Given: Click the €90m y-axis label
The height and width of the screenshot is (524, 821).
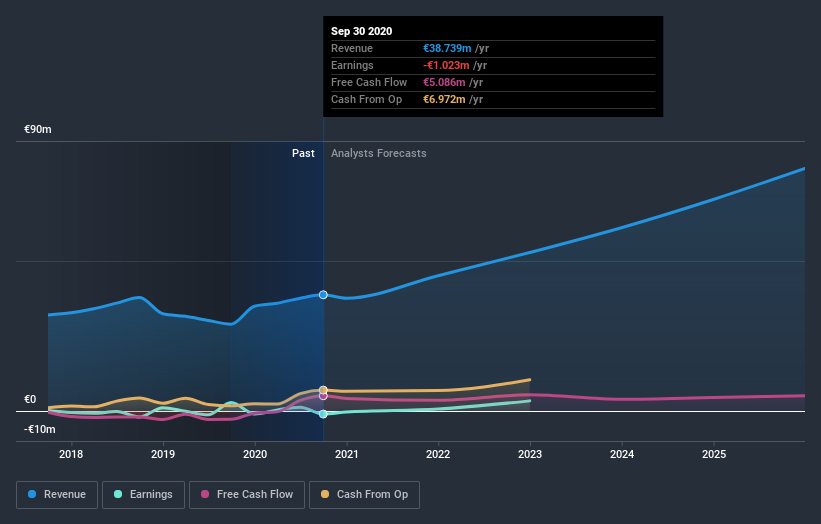Looking at the screenshot, I should tap(38, 129).
